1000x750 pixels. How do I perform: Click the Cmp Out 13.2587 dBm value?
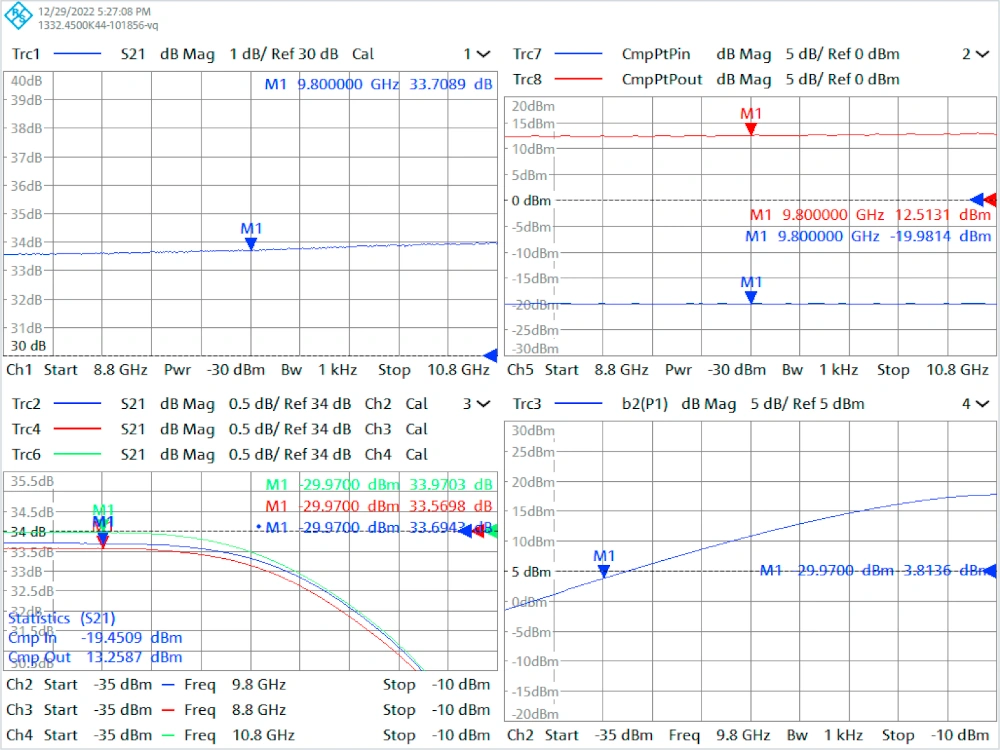[134, 657]
